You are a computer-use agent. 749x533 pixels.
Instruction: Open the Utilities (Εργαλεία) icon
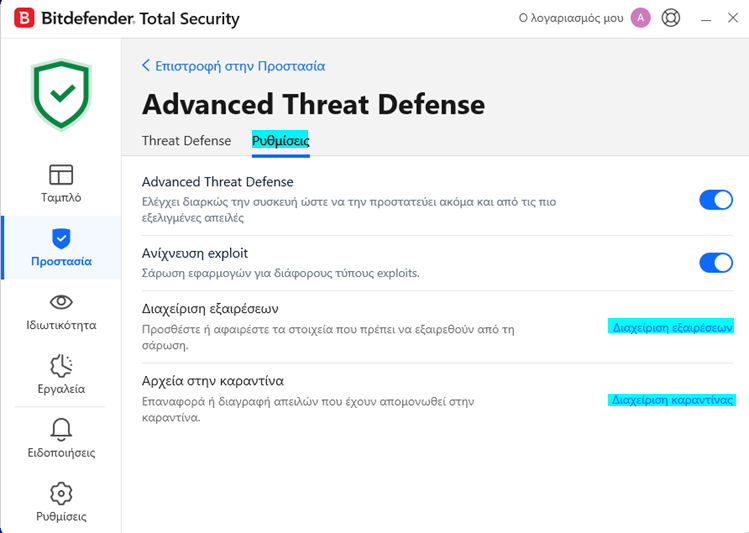click(61, 365)
